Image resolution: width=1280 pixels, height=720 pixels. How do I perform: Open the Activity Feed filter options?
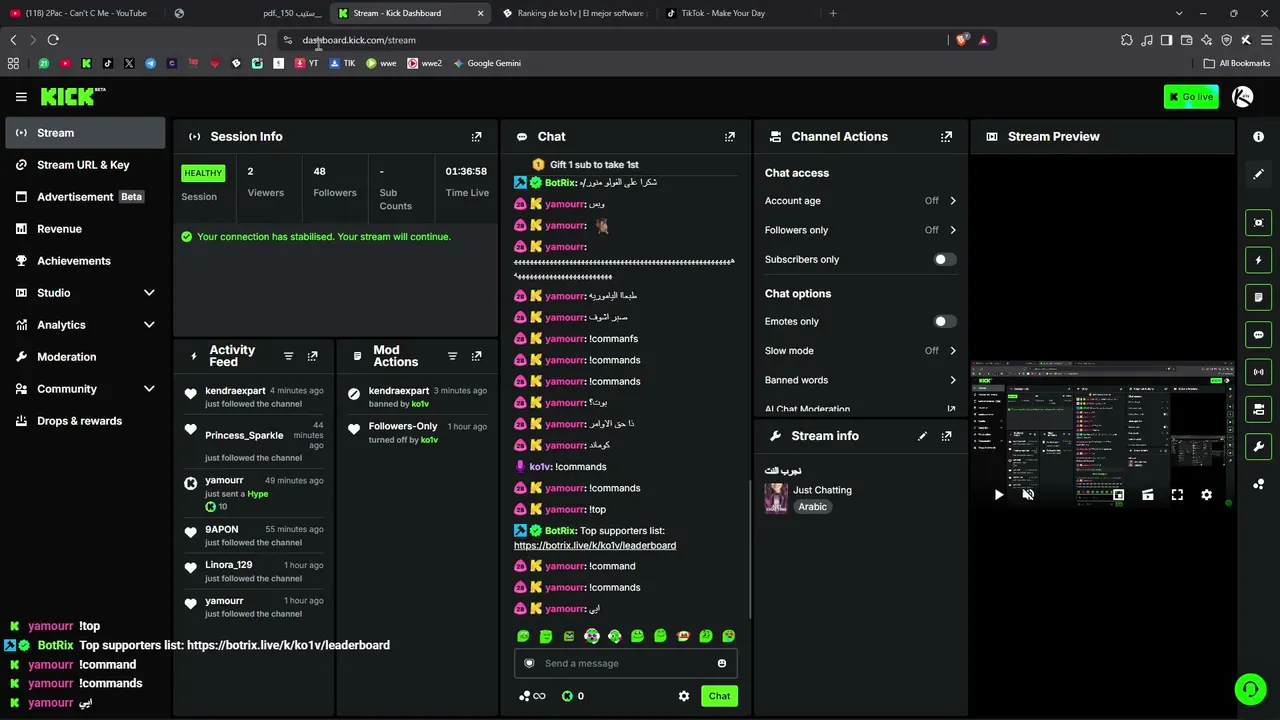(x=288, y=356)
